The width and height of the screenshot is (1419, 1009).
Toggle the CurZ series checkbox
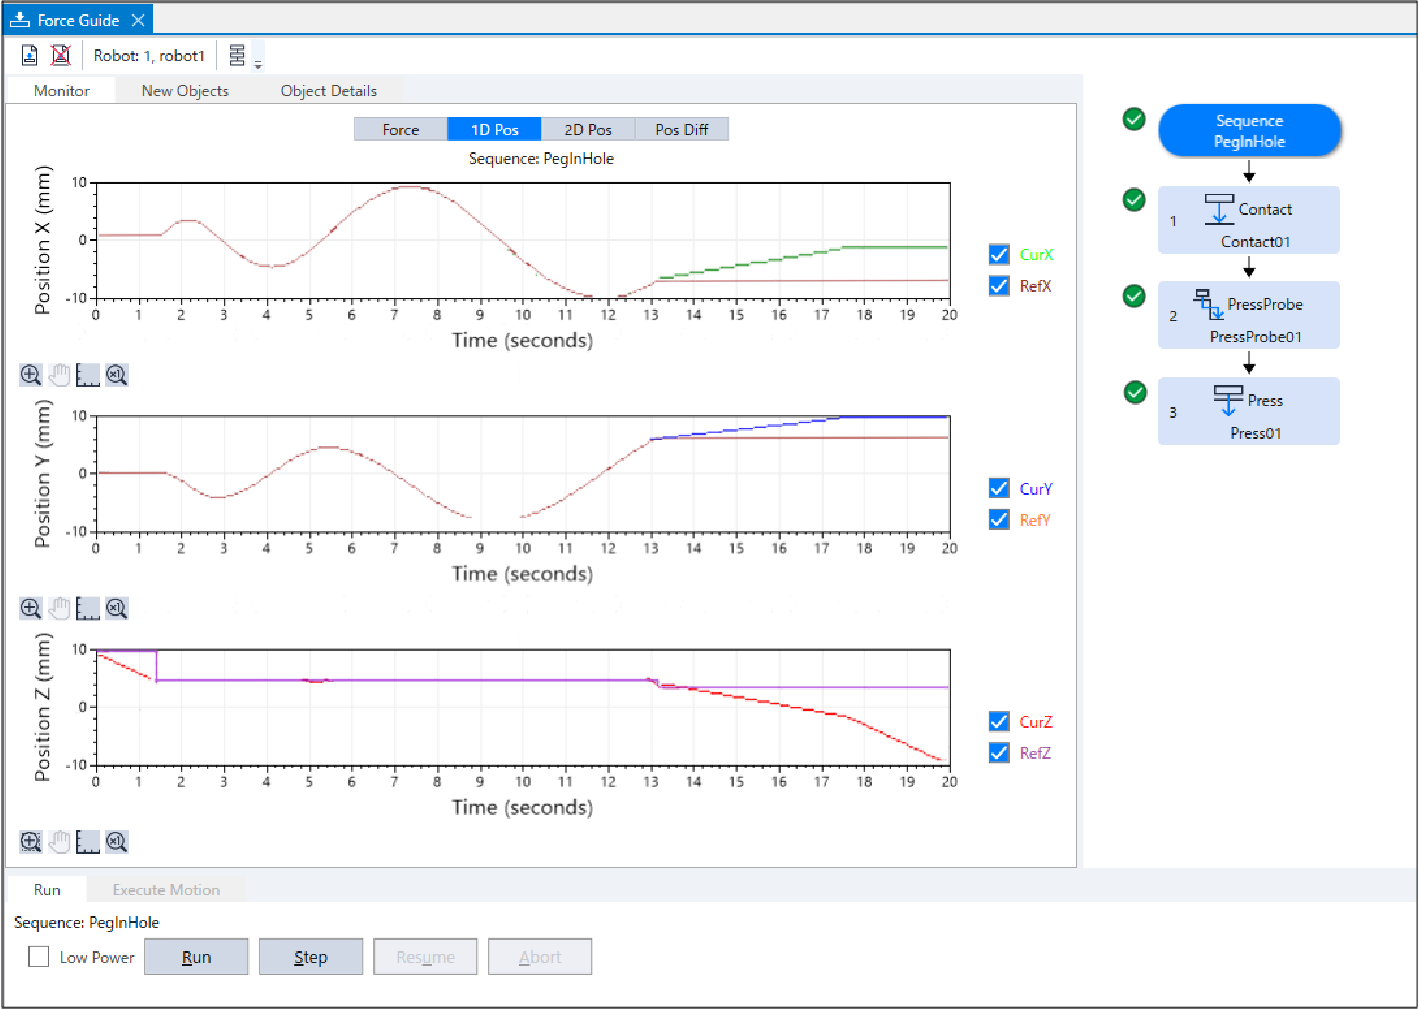(999, 722)
